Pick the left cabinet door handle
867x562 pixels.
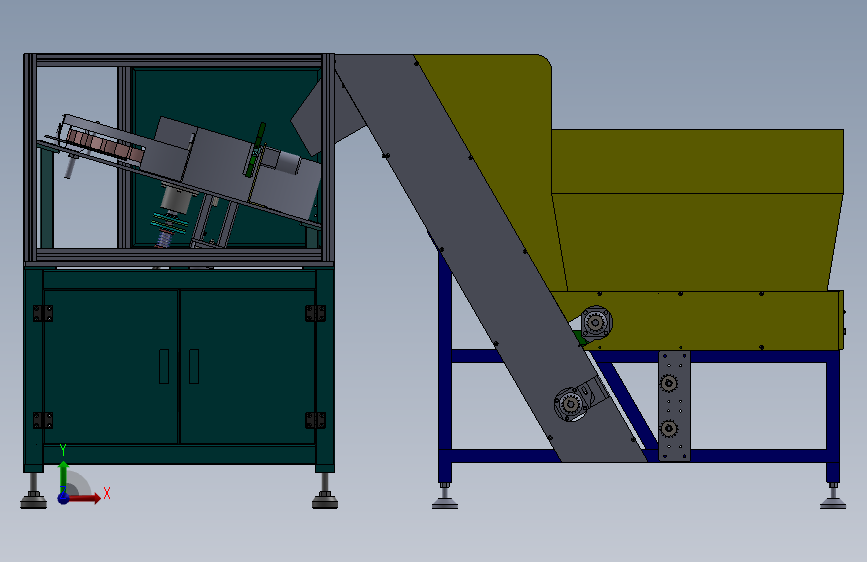click(164, 366)
